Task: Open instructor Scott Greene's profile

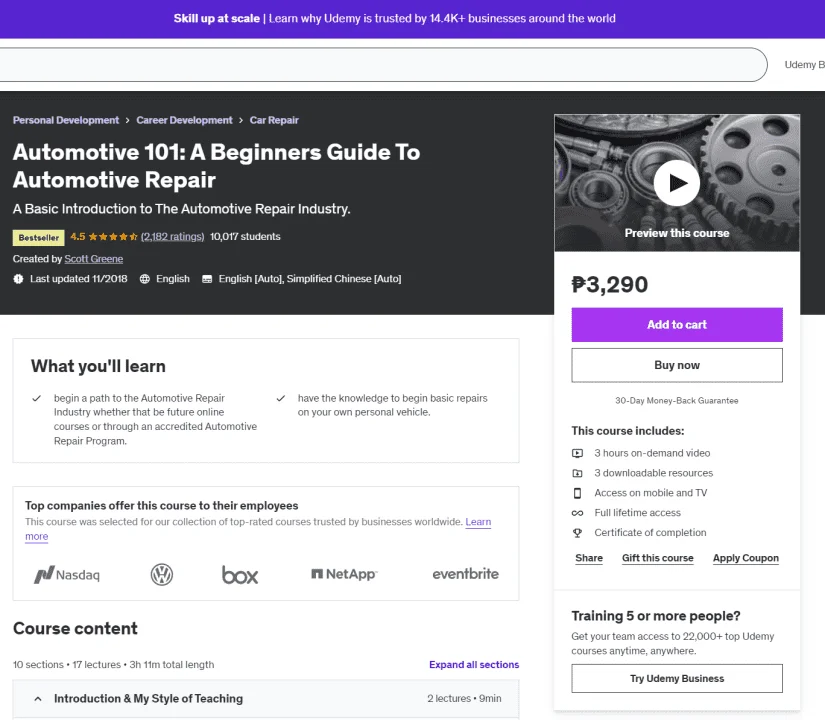Action: coord(94,259)
